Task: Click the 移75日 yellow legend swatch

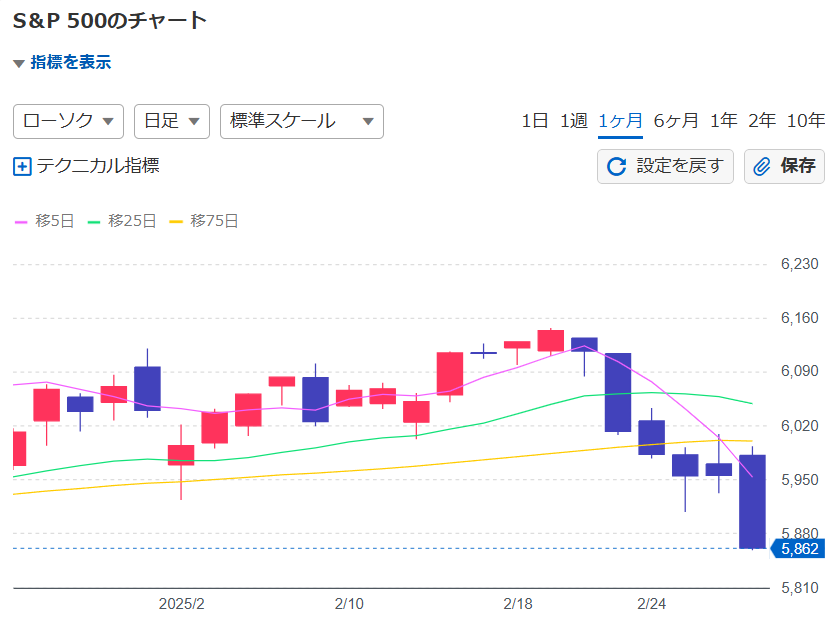Action: (x=176, y=222)
